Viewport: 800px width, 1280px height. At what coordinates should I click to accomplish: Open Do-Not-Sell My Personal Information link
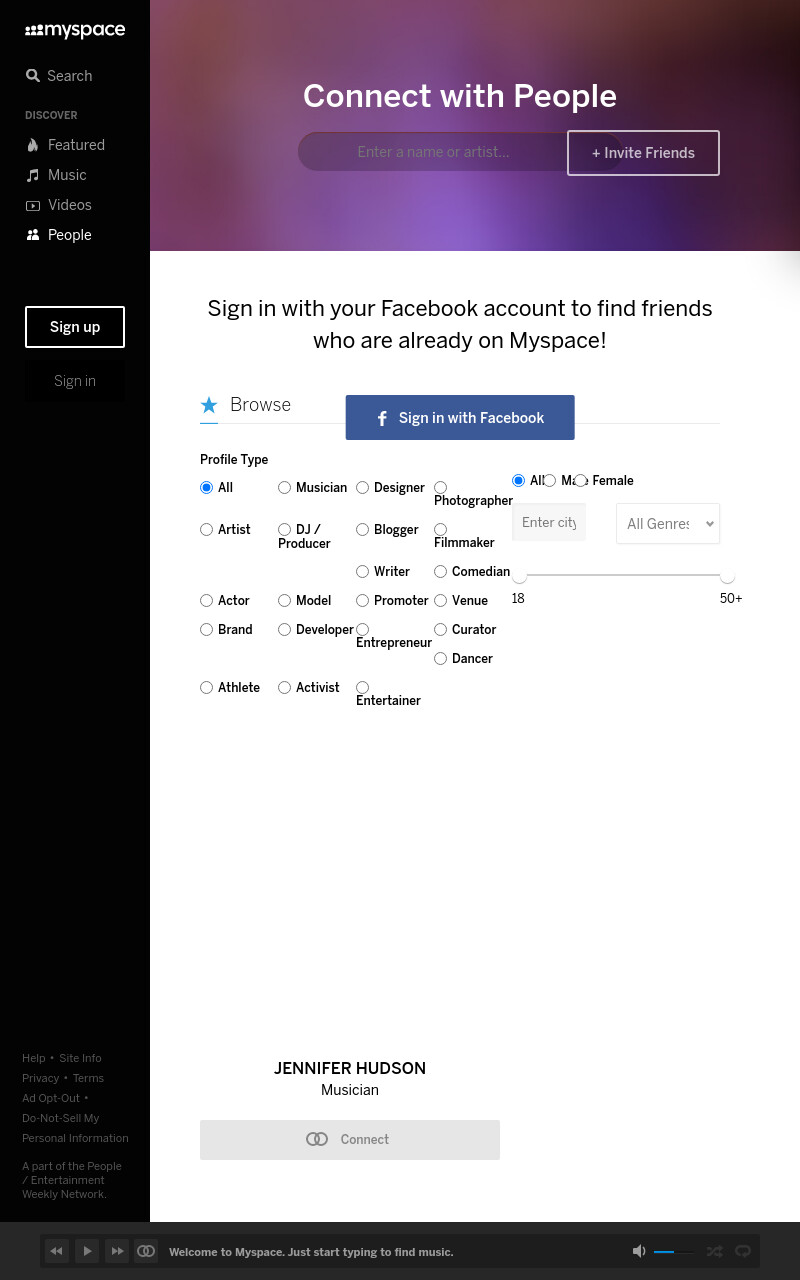(x=75, y=1128)
